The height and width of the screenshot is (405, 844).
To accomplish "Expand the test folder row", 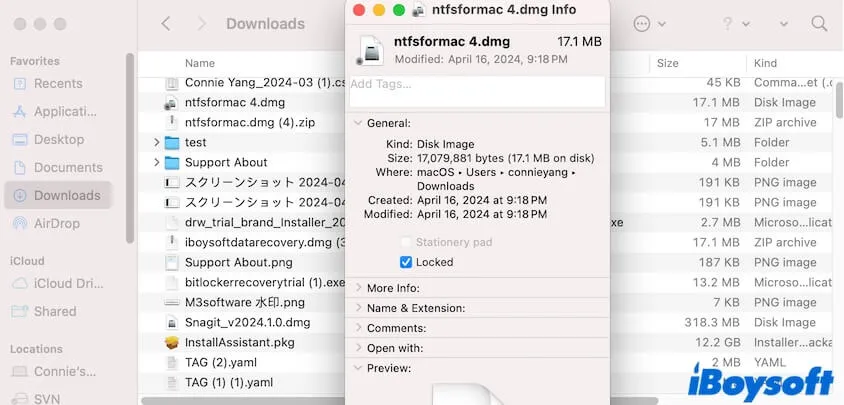I will click(x=157, y=143).
